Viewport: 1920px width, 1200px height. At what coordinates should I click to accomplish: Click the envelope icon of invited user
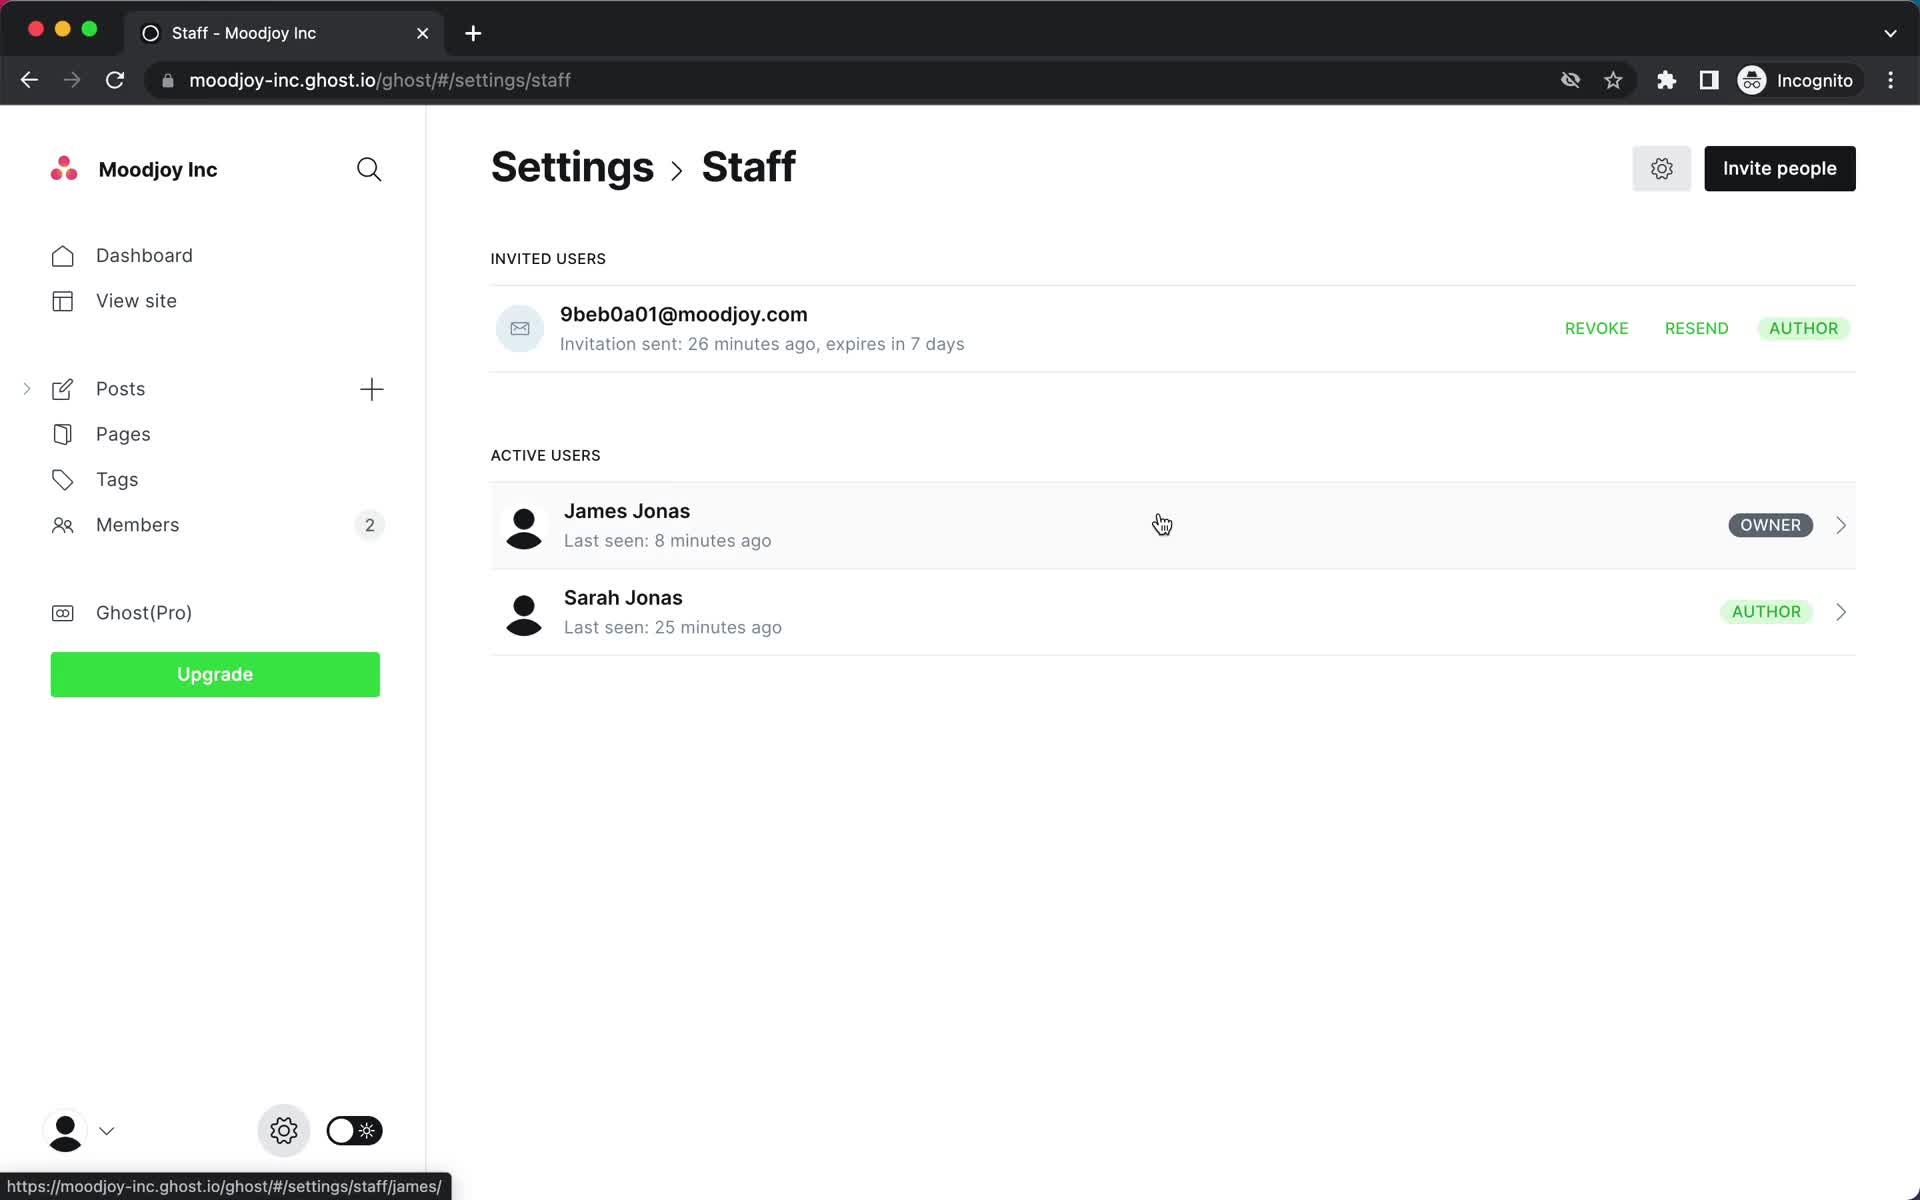pyautogui.click(x=520, y=328)
